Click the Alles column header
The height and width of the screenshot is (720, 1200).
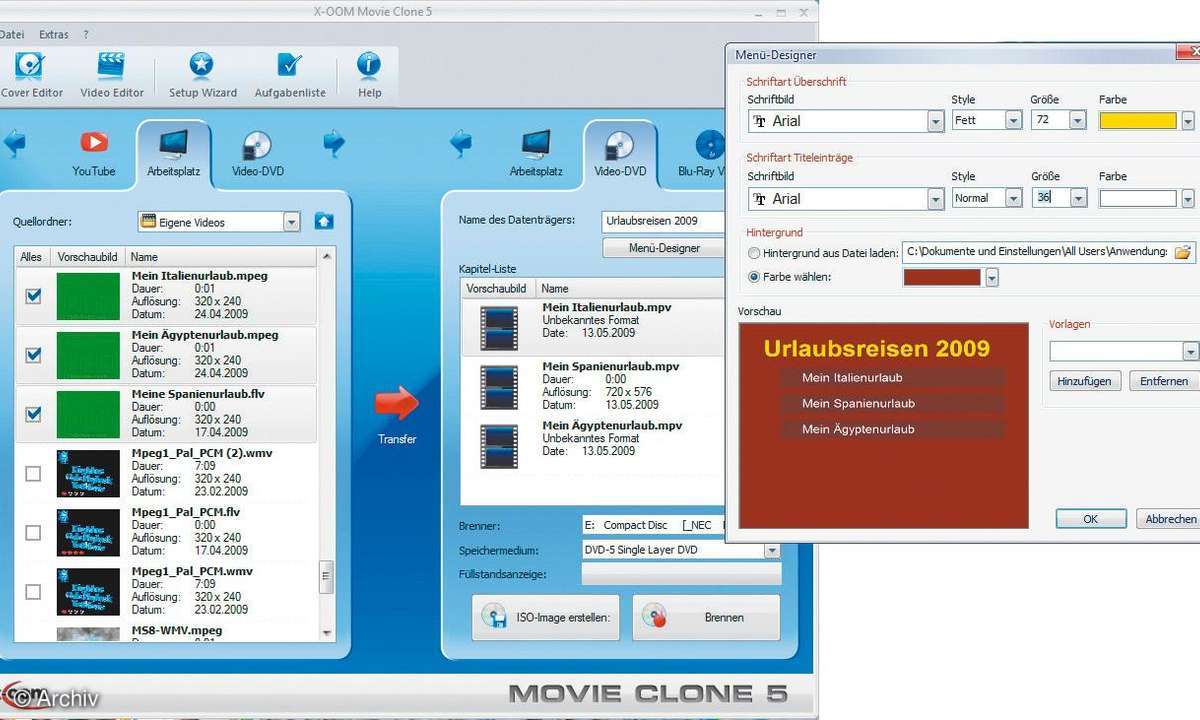point(31,257)
